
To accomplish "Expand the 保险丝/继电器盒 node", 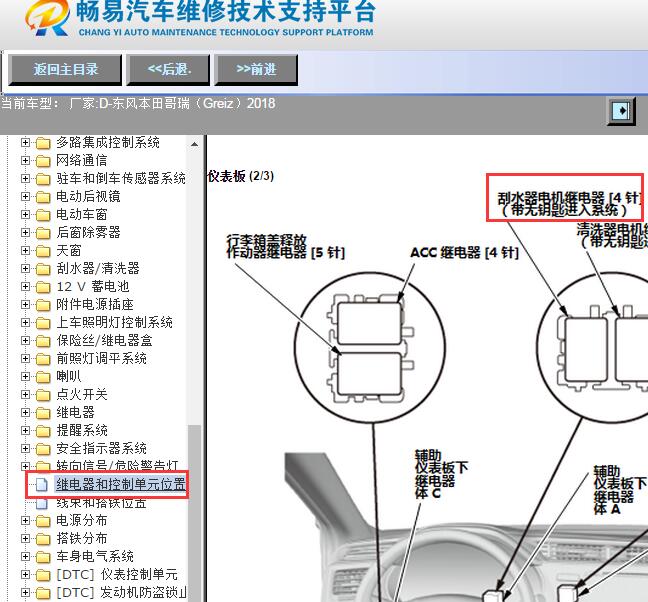I will [x=25, y=340].
